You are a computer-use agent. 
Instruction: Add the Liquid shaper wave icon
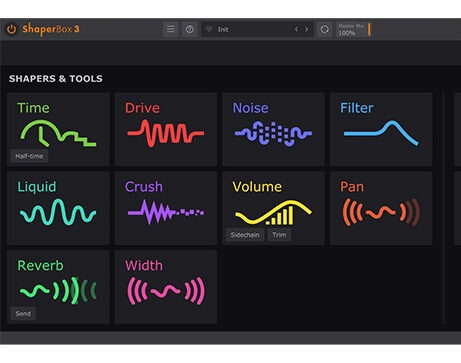(58, 212)
